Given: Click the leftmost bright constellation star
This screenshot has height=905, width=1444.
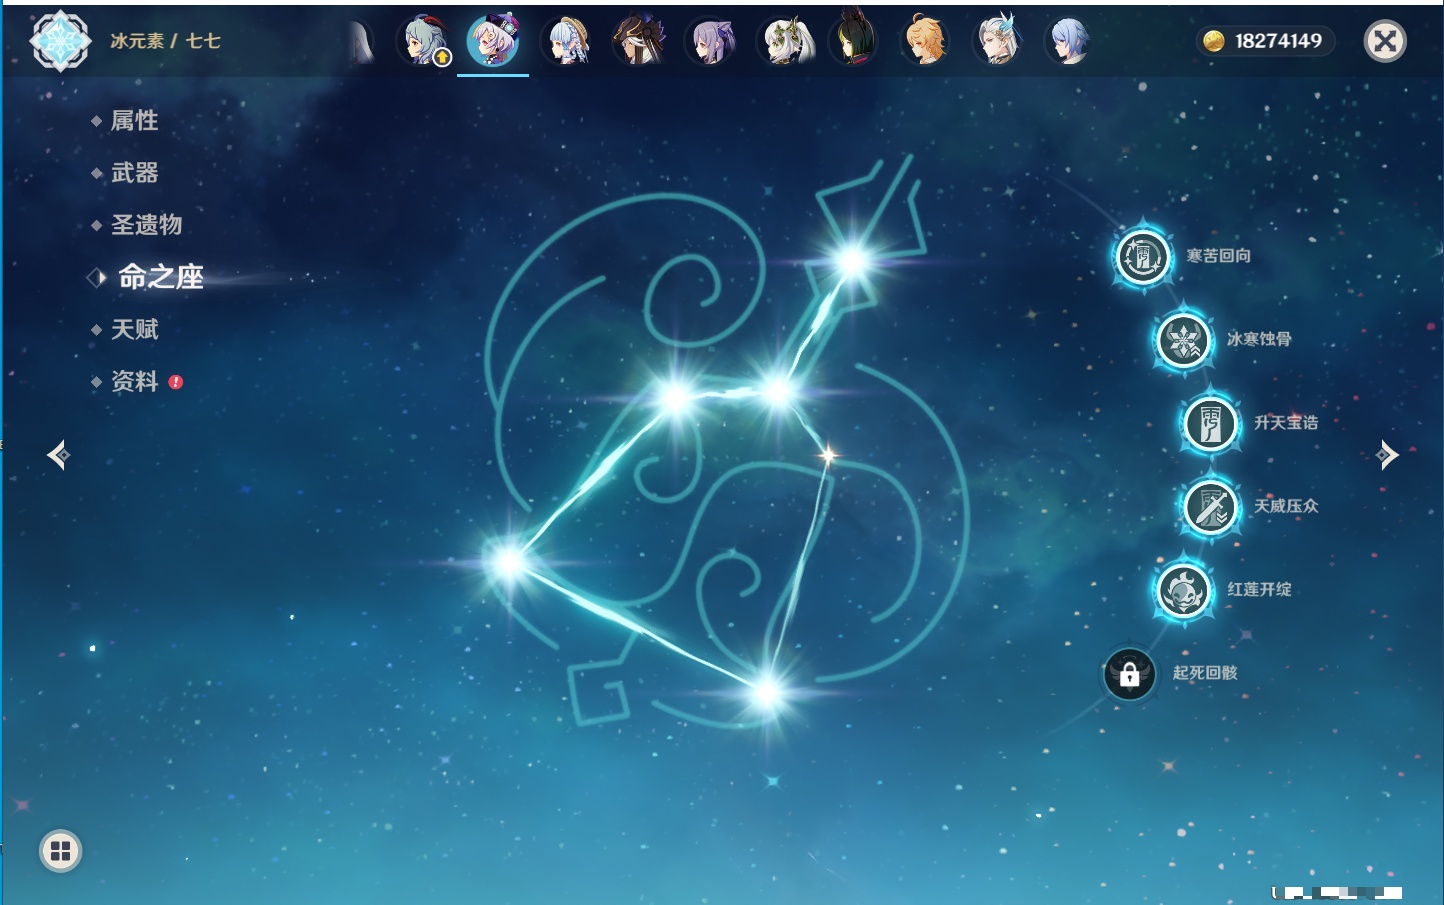Looking at the screenshot, I should (x=508, y=562).
